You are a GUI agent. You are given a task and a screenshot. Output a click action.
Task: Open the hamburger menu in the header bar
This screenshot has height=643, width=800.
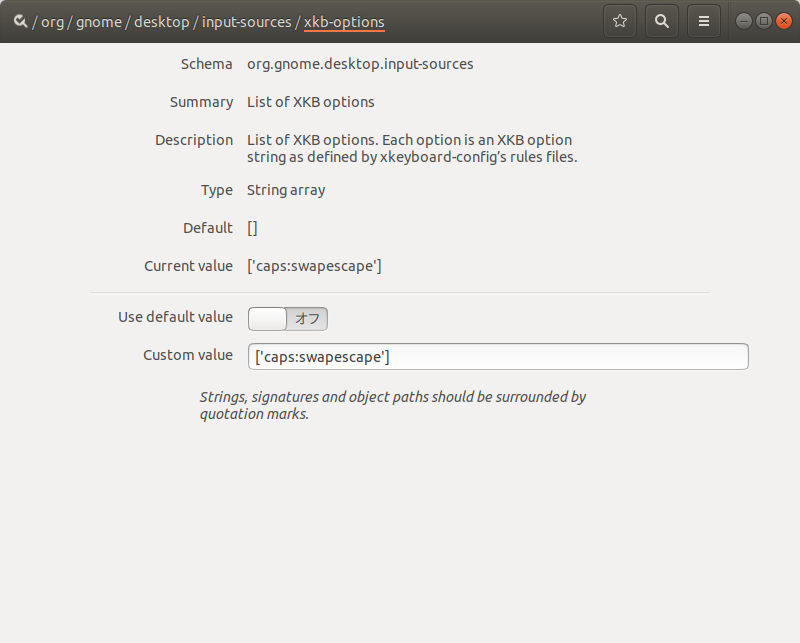point(703,20)
